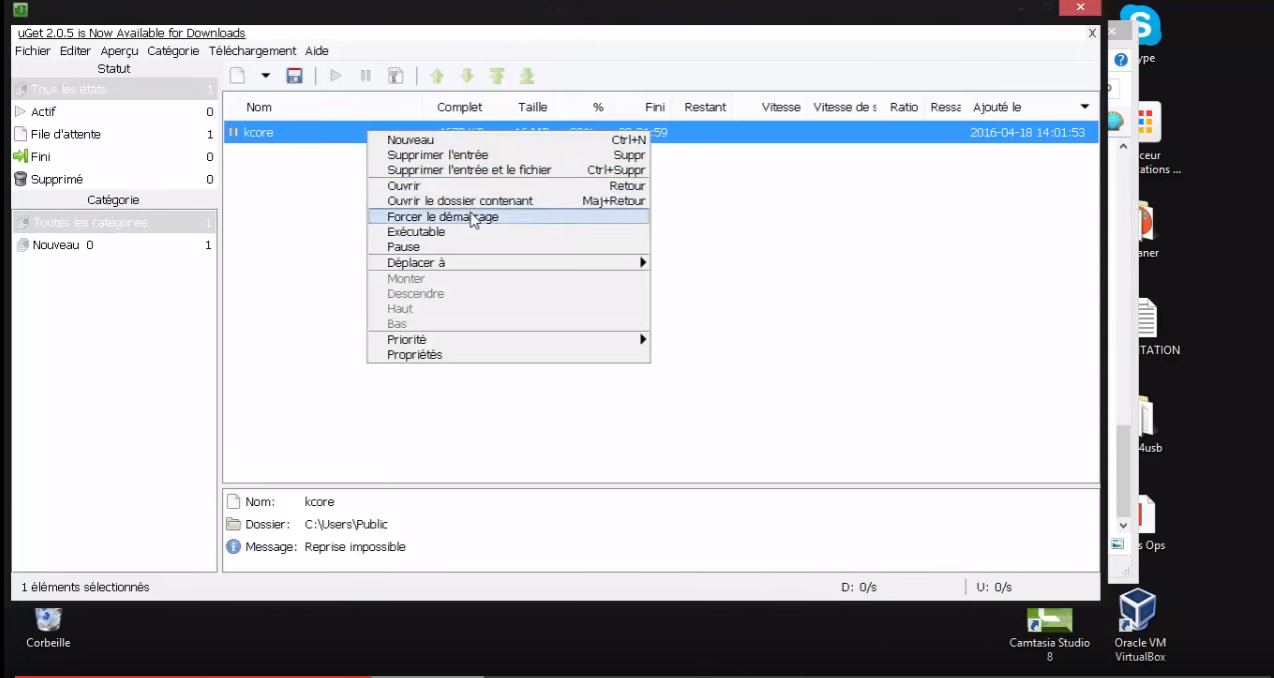Close the update banner with X
The height and width of the screenshot is (678, 1274).
pyautogui.click(x=1092, y=33)
